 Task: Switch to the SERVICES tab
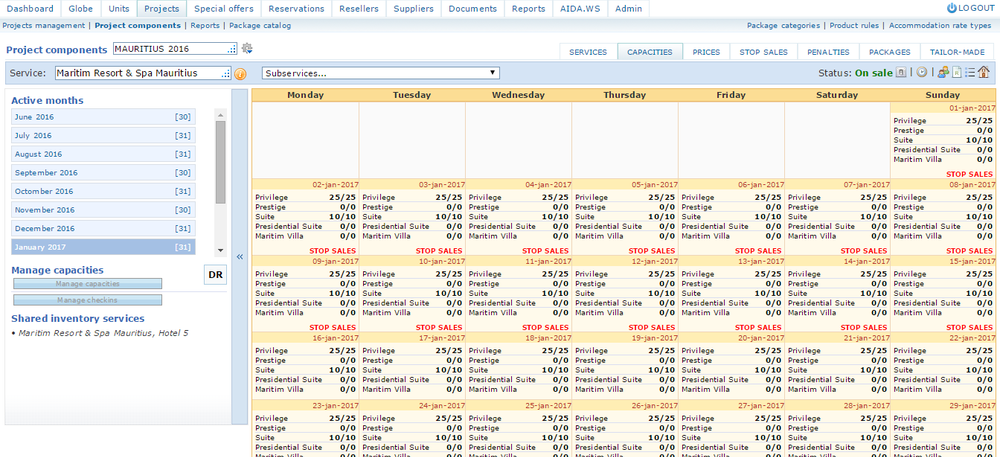pos(588,52)
